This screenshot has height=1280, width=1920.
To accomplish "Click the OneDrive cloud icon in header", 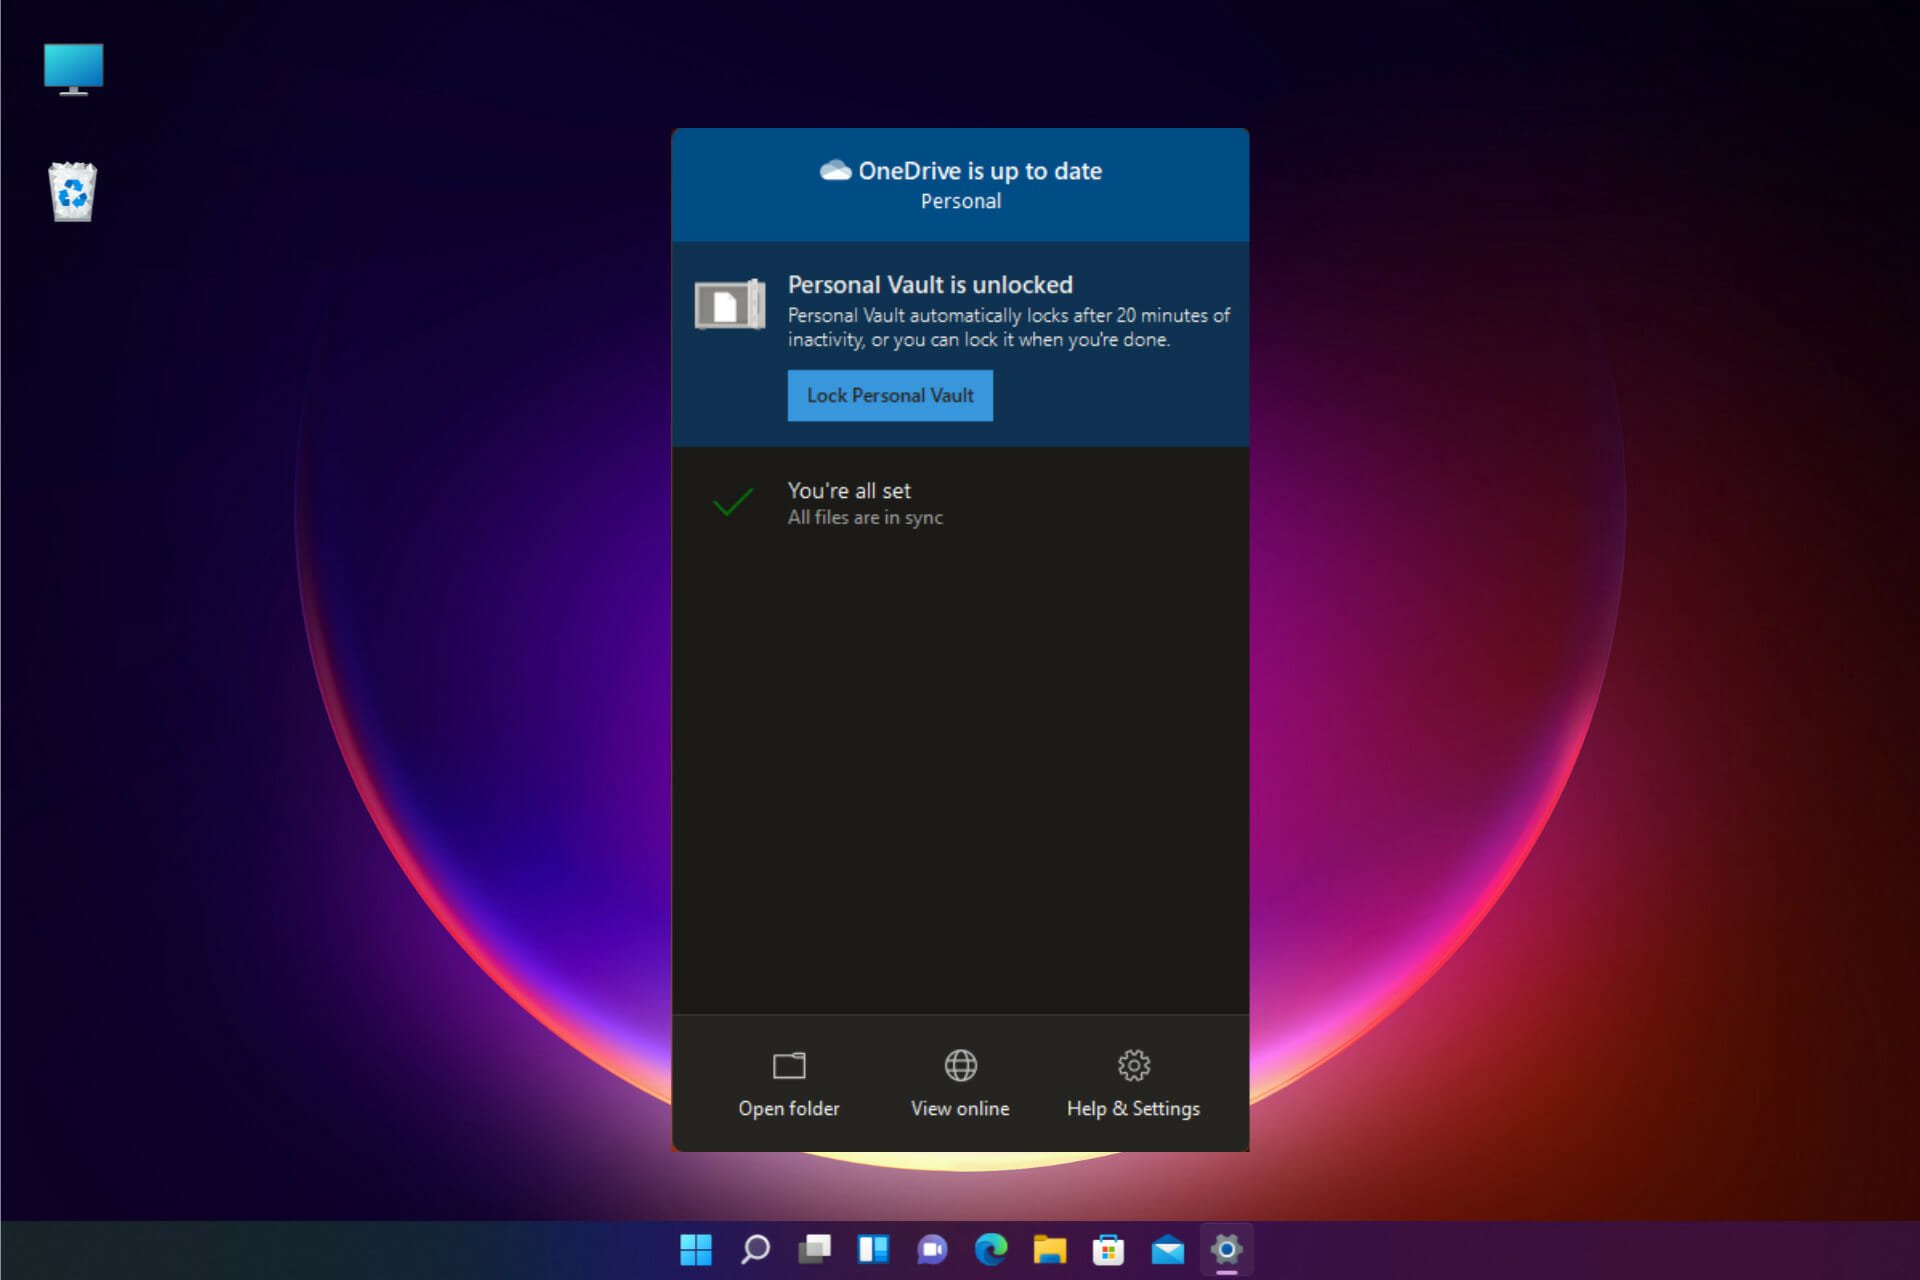I will (x=836, y=171).
